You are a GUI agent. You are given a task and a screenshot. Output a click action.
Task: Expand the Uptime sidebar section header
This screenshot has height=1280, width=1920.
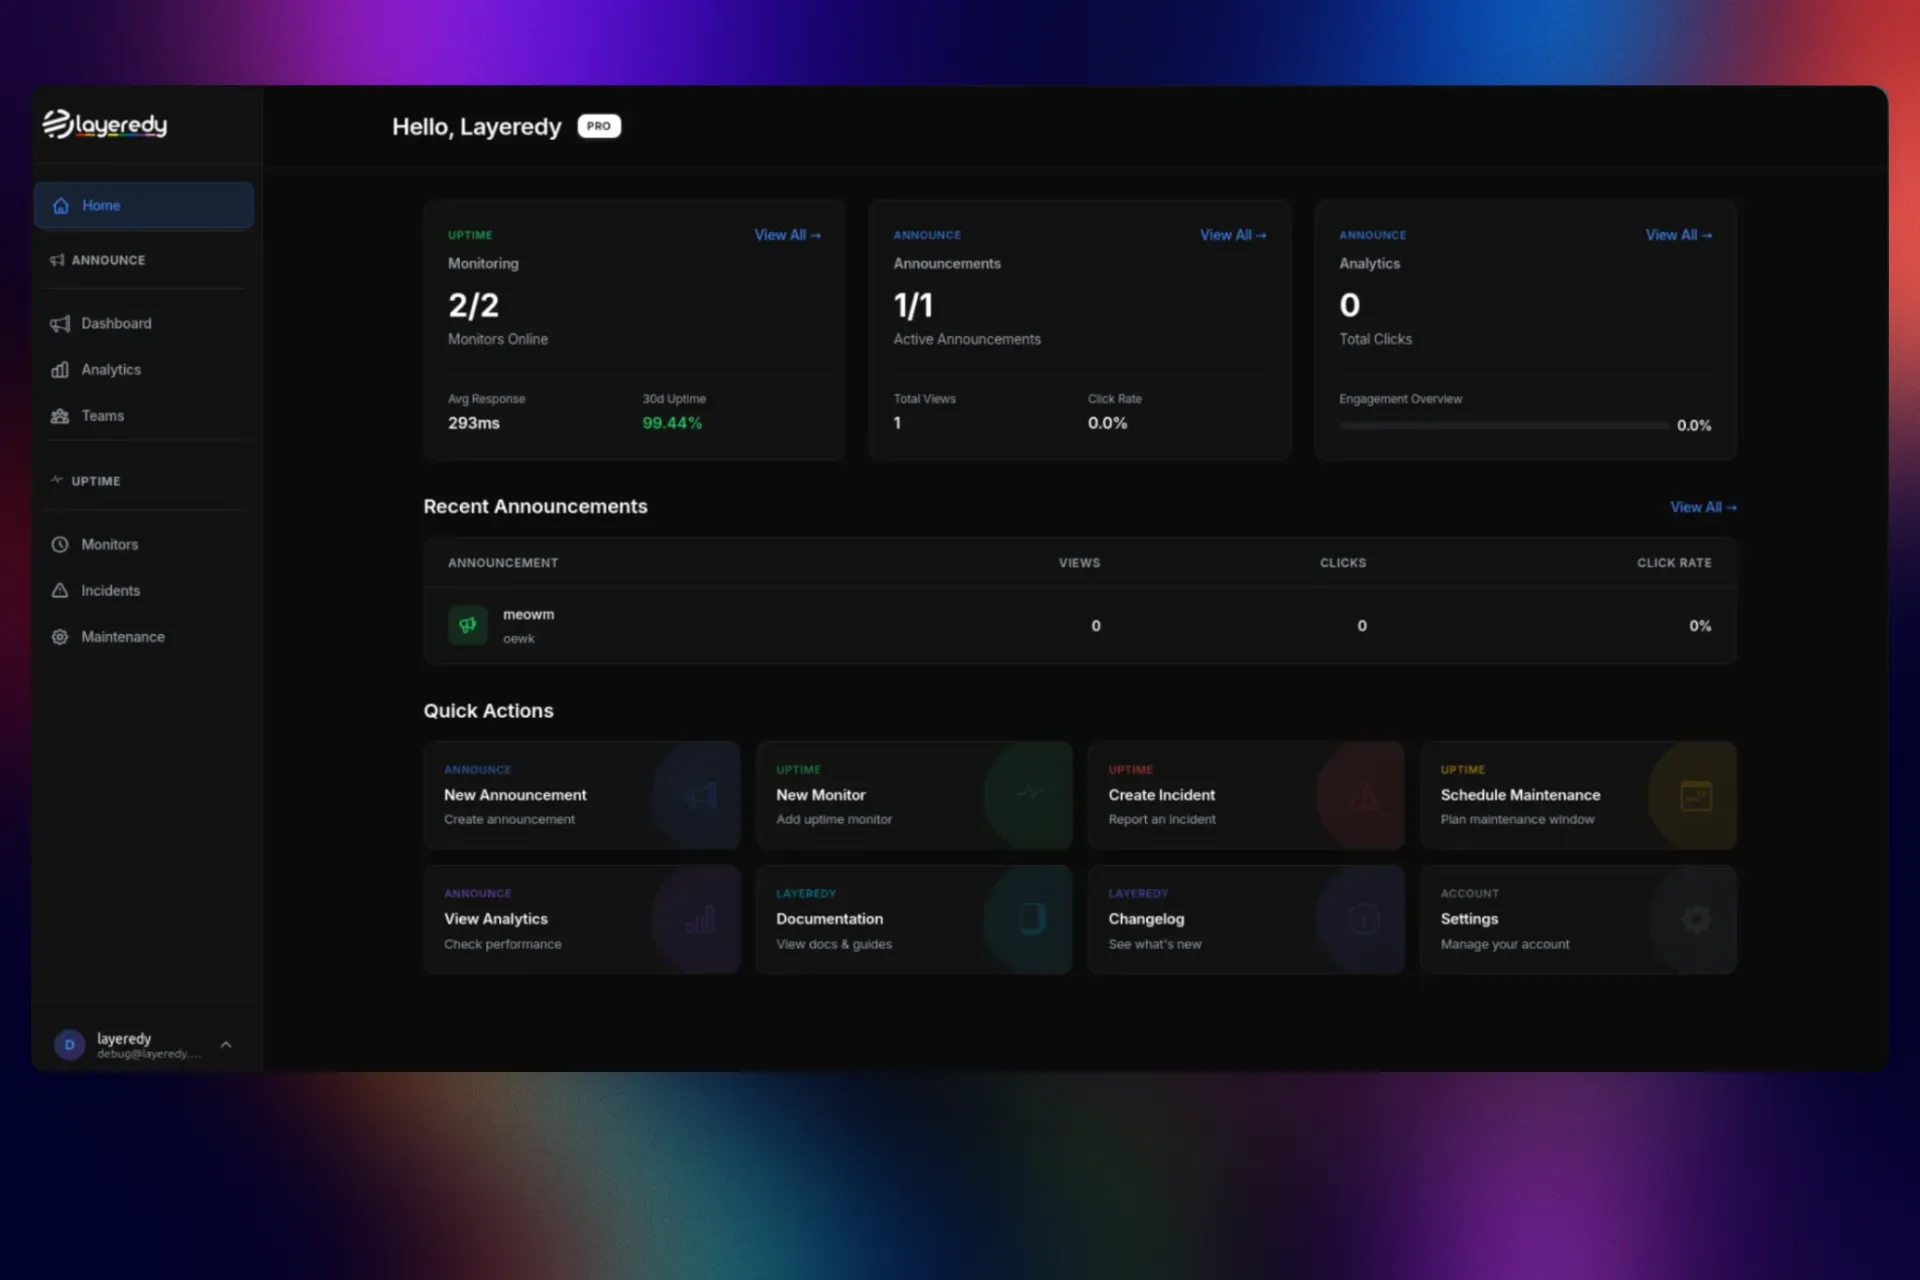point(96,480)
